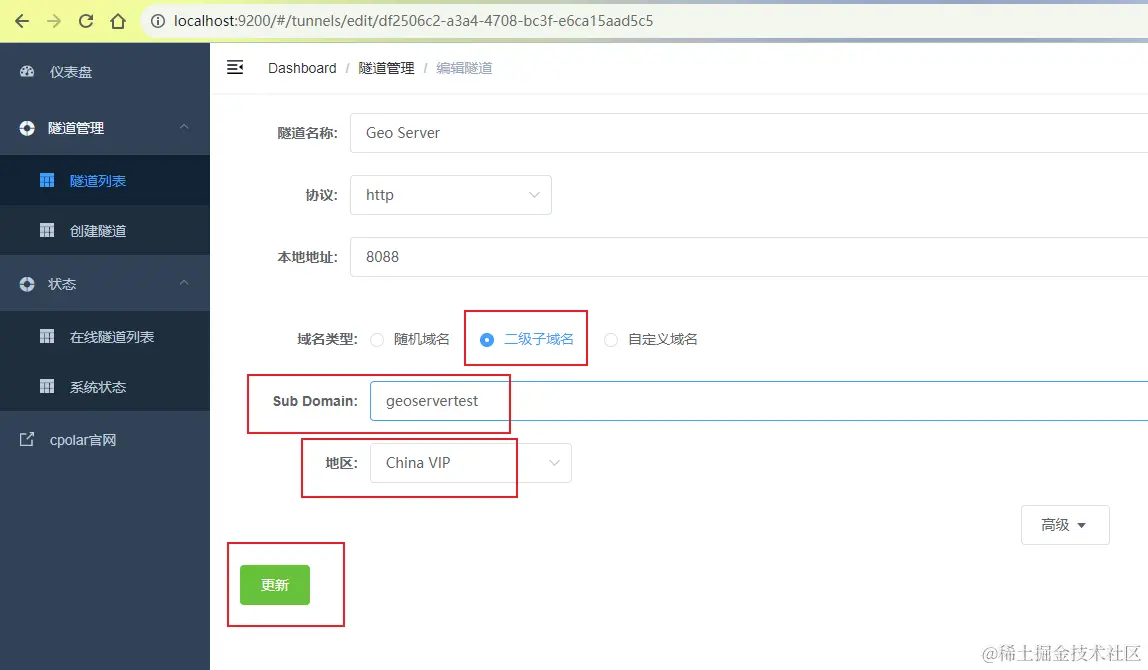Screen dimensions: 1148x670
Task: Click the browser back arrow
Action: (22, 21)
